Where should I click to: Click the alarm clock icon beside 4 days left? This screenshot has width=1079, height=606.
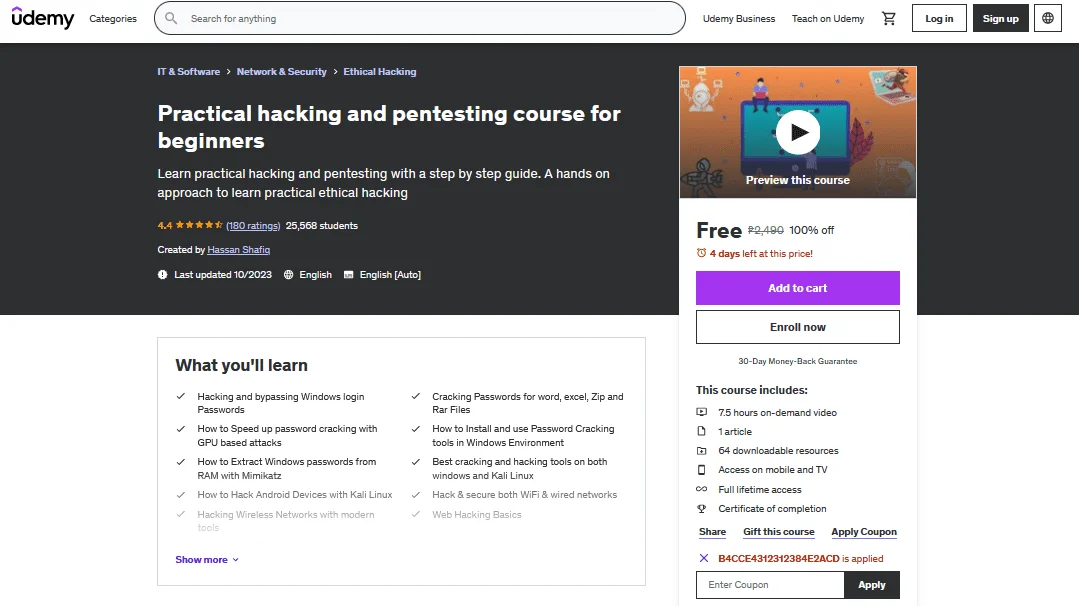[701, 253]
